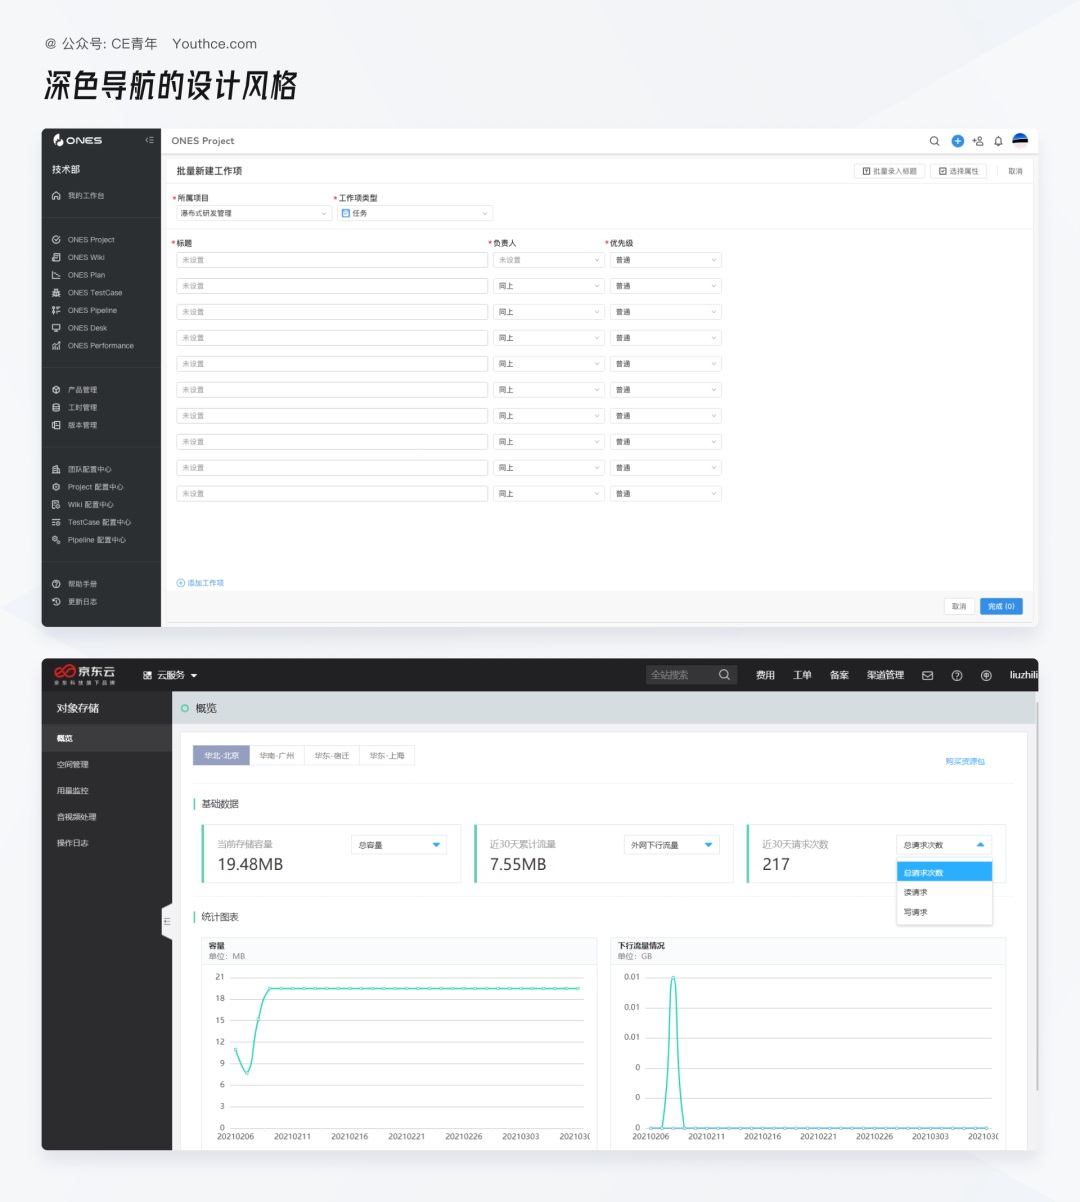Click the blue 完成 (0) button
This screenshot has height=1202, width=1080.
pos(1000,606)
